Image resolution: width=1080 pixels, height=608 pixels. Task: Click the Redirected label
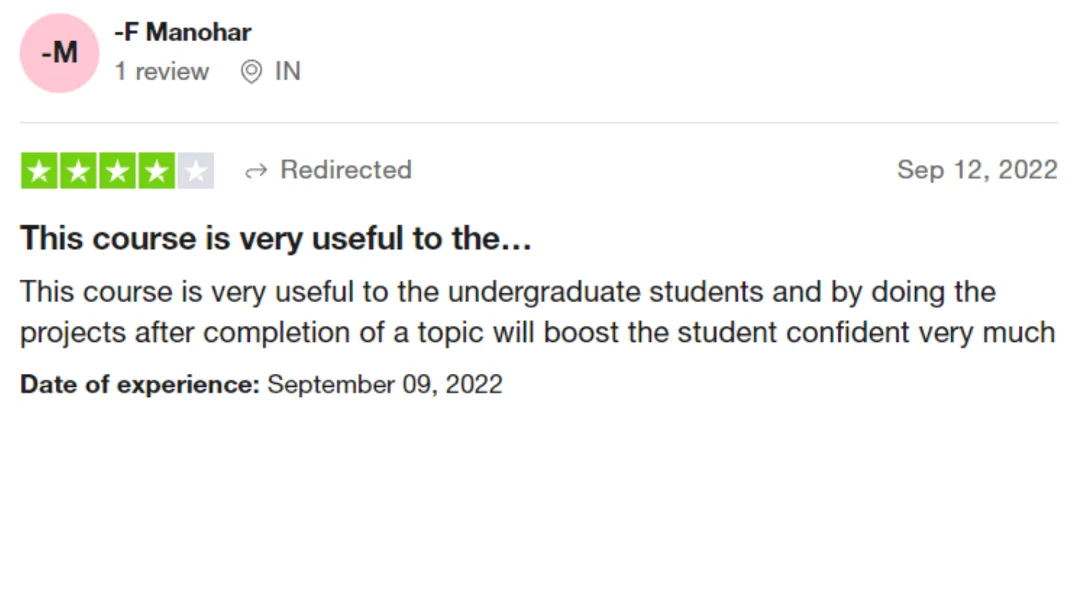point(346,170)
